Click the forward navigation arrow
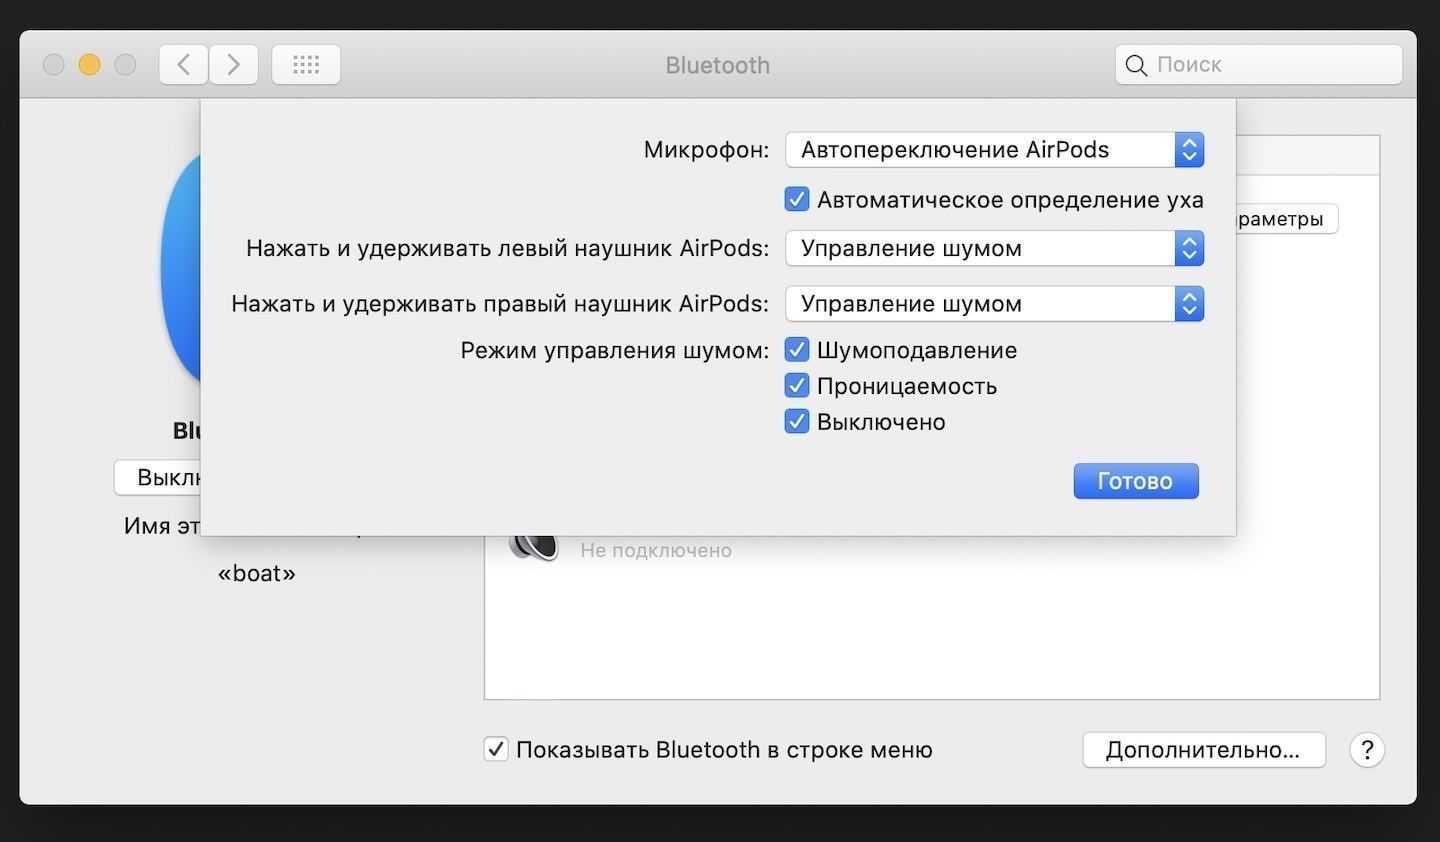 pyautogui.click(x=234, y=65)
